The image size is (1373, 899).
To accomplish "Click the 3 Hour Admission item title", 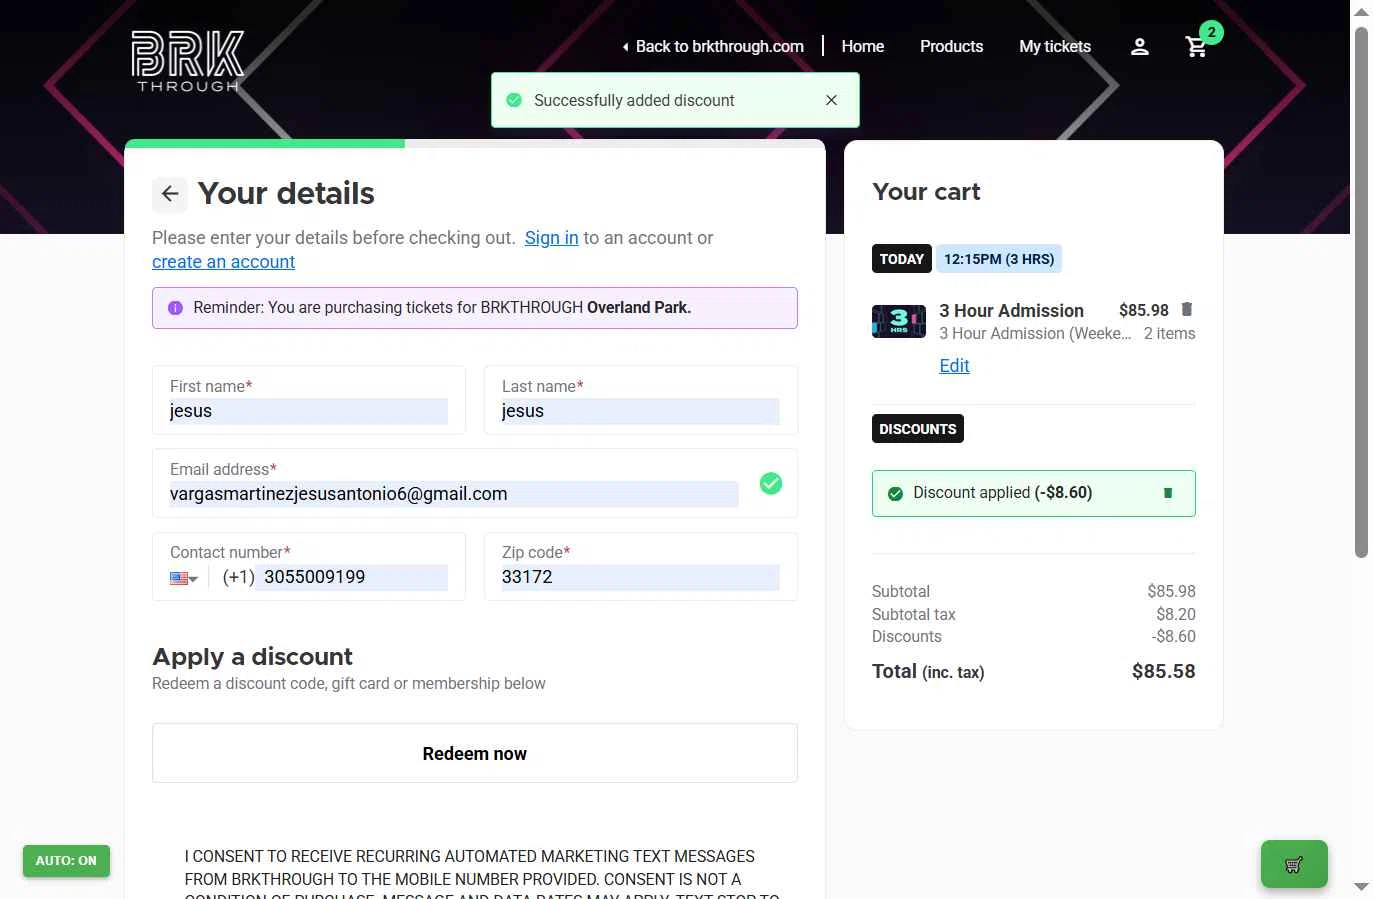I will click(1011, 311).
